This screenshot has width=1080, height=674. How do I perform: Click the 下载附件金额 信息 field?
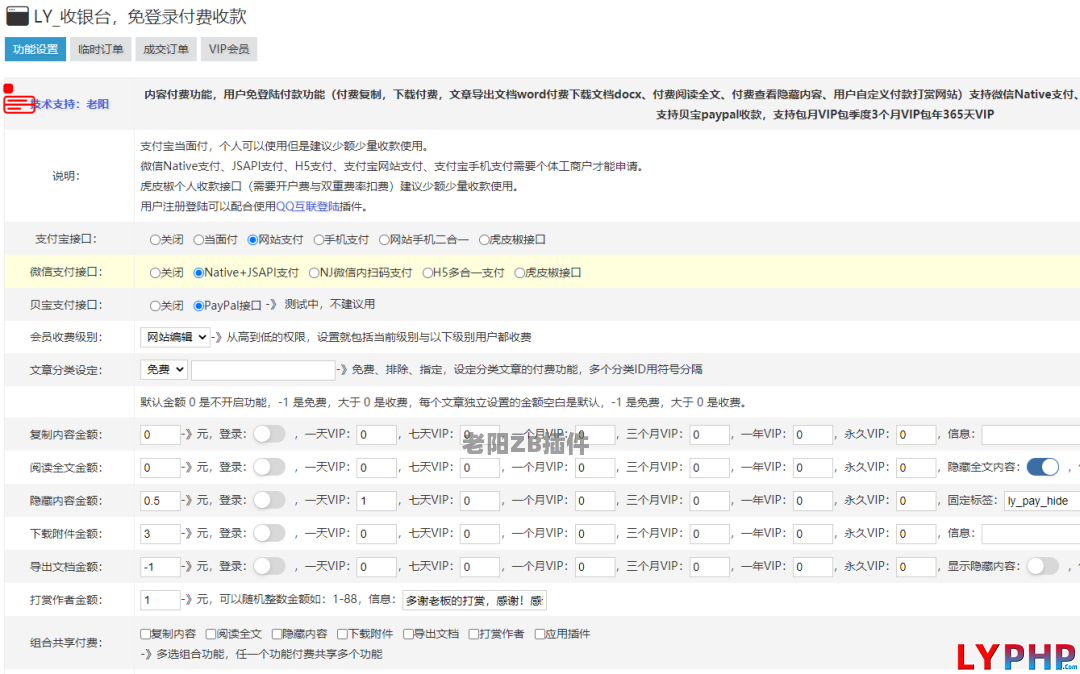[1030, 534]
